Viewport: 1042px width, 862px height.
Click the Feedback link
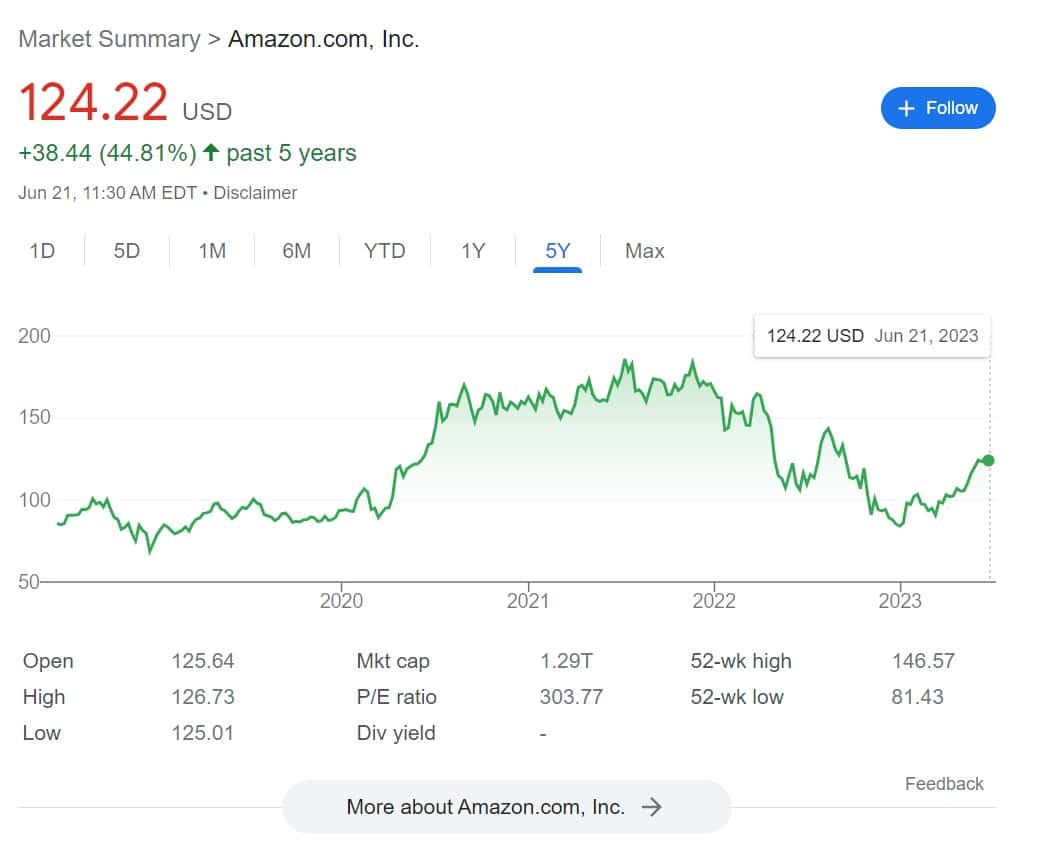(x=944, y=784)
